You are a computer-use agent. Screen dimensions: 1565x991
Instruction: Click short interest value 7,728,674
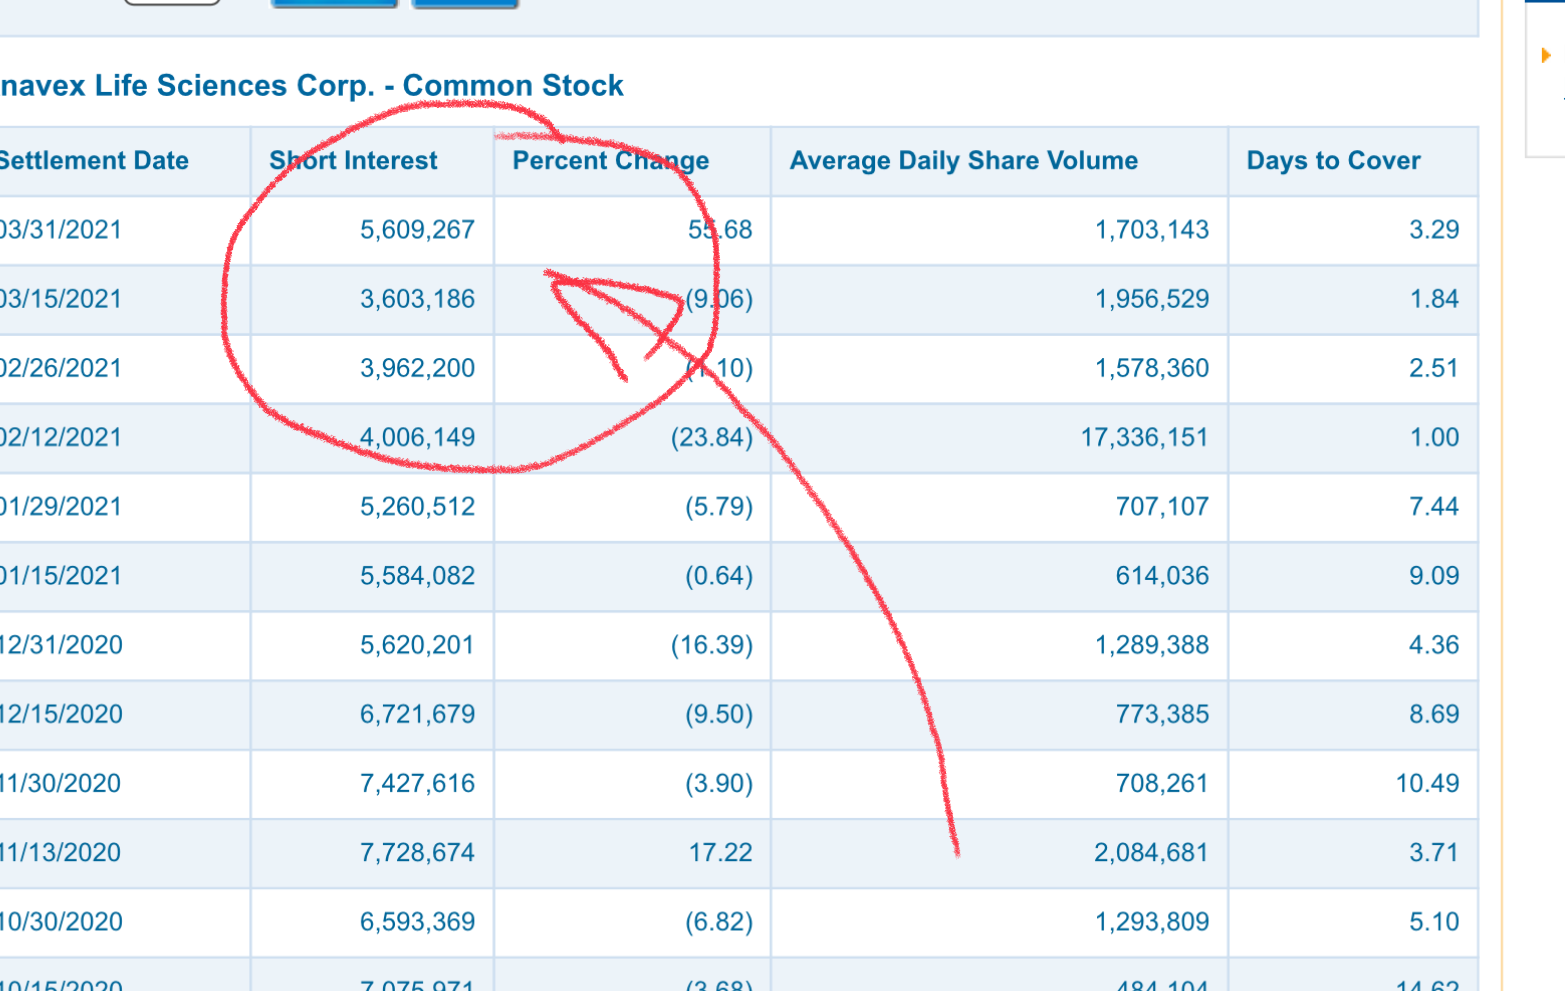(x=417, y=852)
